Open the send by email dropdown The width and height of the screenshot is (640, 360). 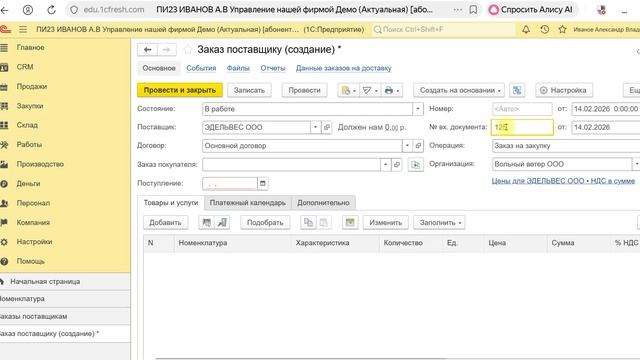click(370, 90)
